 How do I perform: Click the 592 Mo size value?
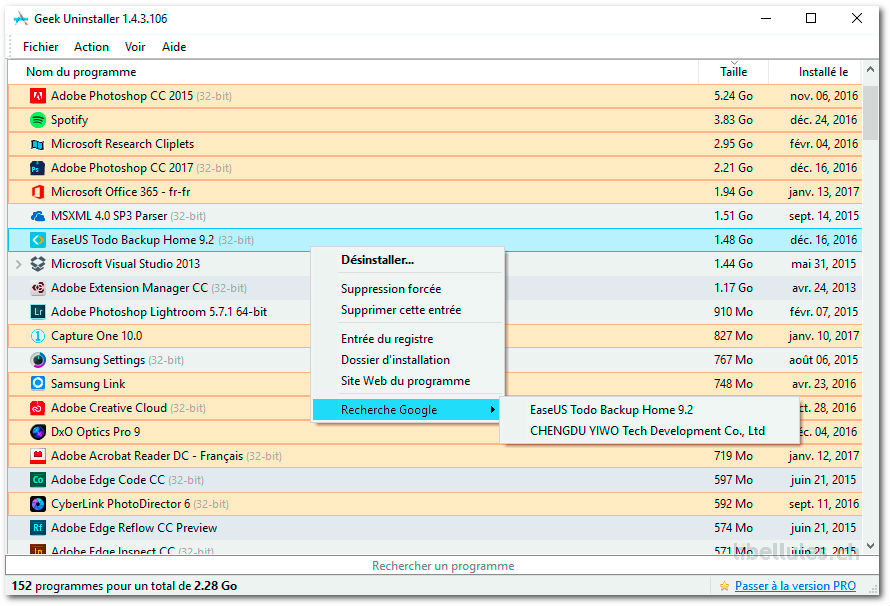tap(733, 504)
